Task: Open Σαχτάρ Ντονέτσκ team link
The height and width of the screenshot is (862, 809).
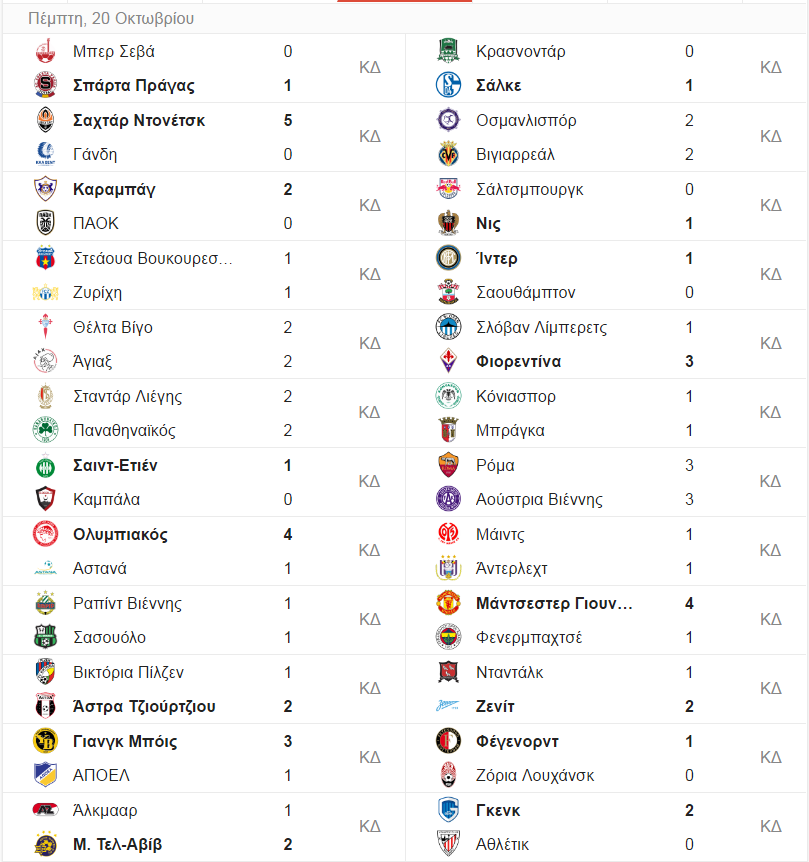Action: (x=139, y=120)
